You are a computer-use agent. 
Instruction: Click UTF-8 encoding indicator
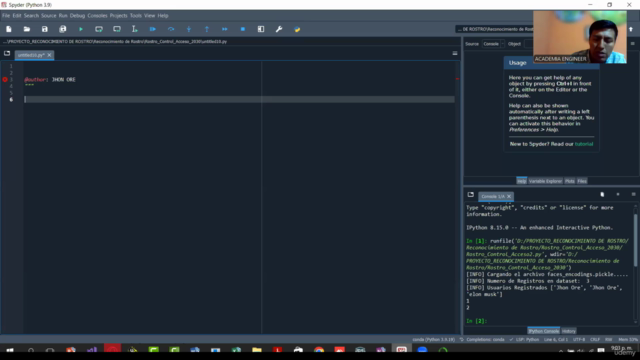pyautogui.click(x=579, y=340)
